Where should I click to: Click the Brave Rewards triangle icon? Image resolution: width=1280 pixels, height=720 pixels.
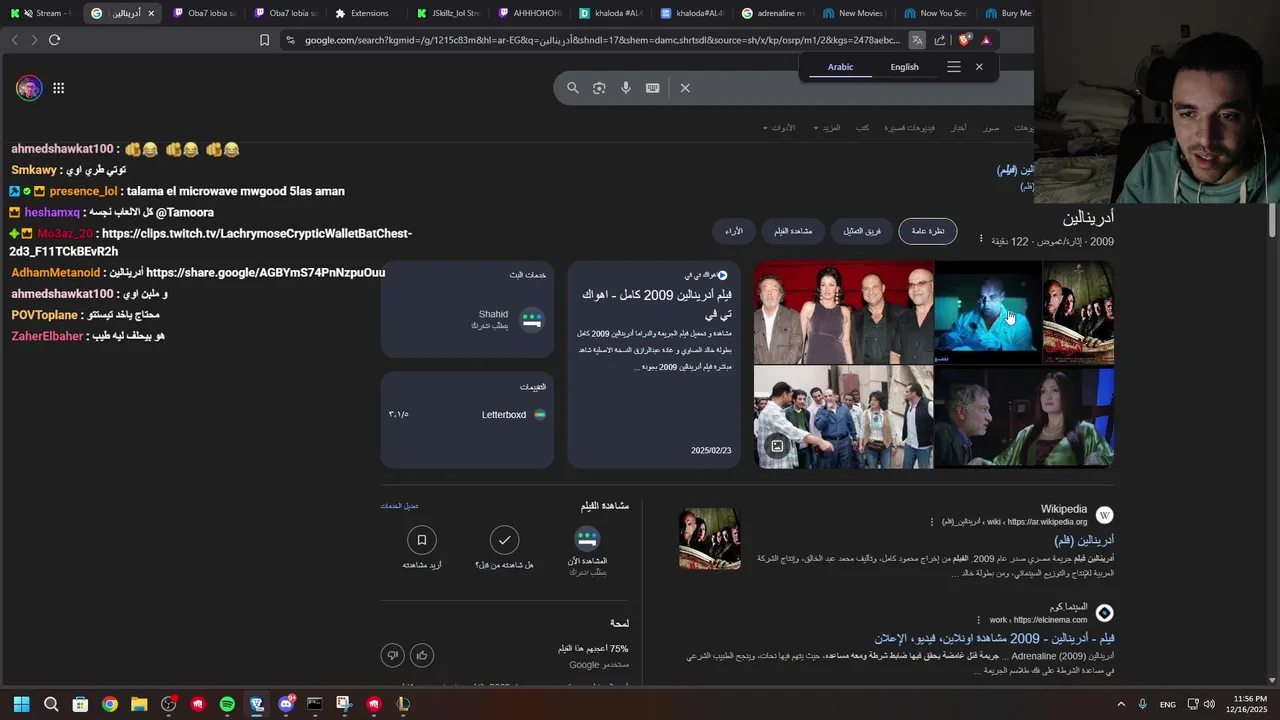986,40
